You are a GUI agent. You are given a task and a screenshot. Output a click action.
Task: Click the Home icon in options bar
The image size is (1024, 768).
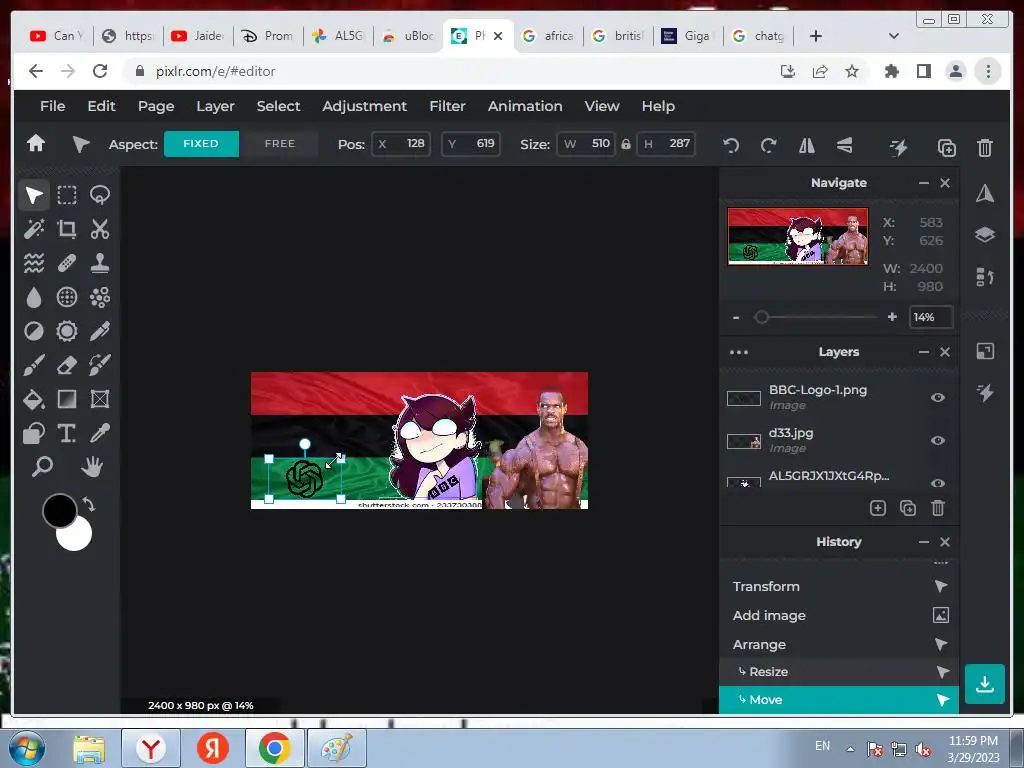point(36,144)
